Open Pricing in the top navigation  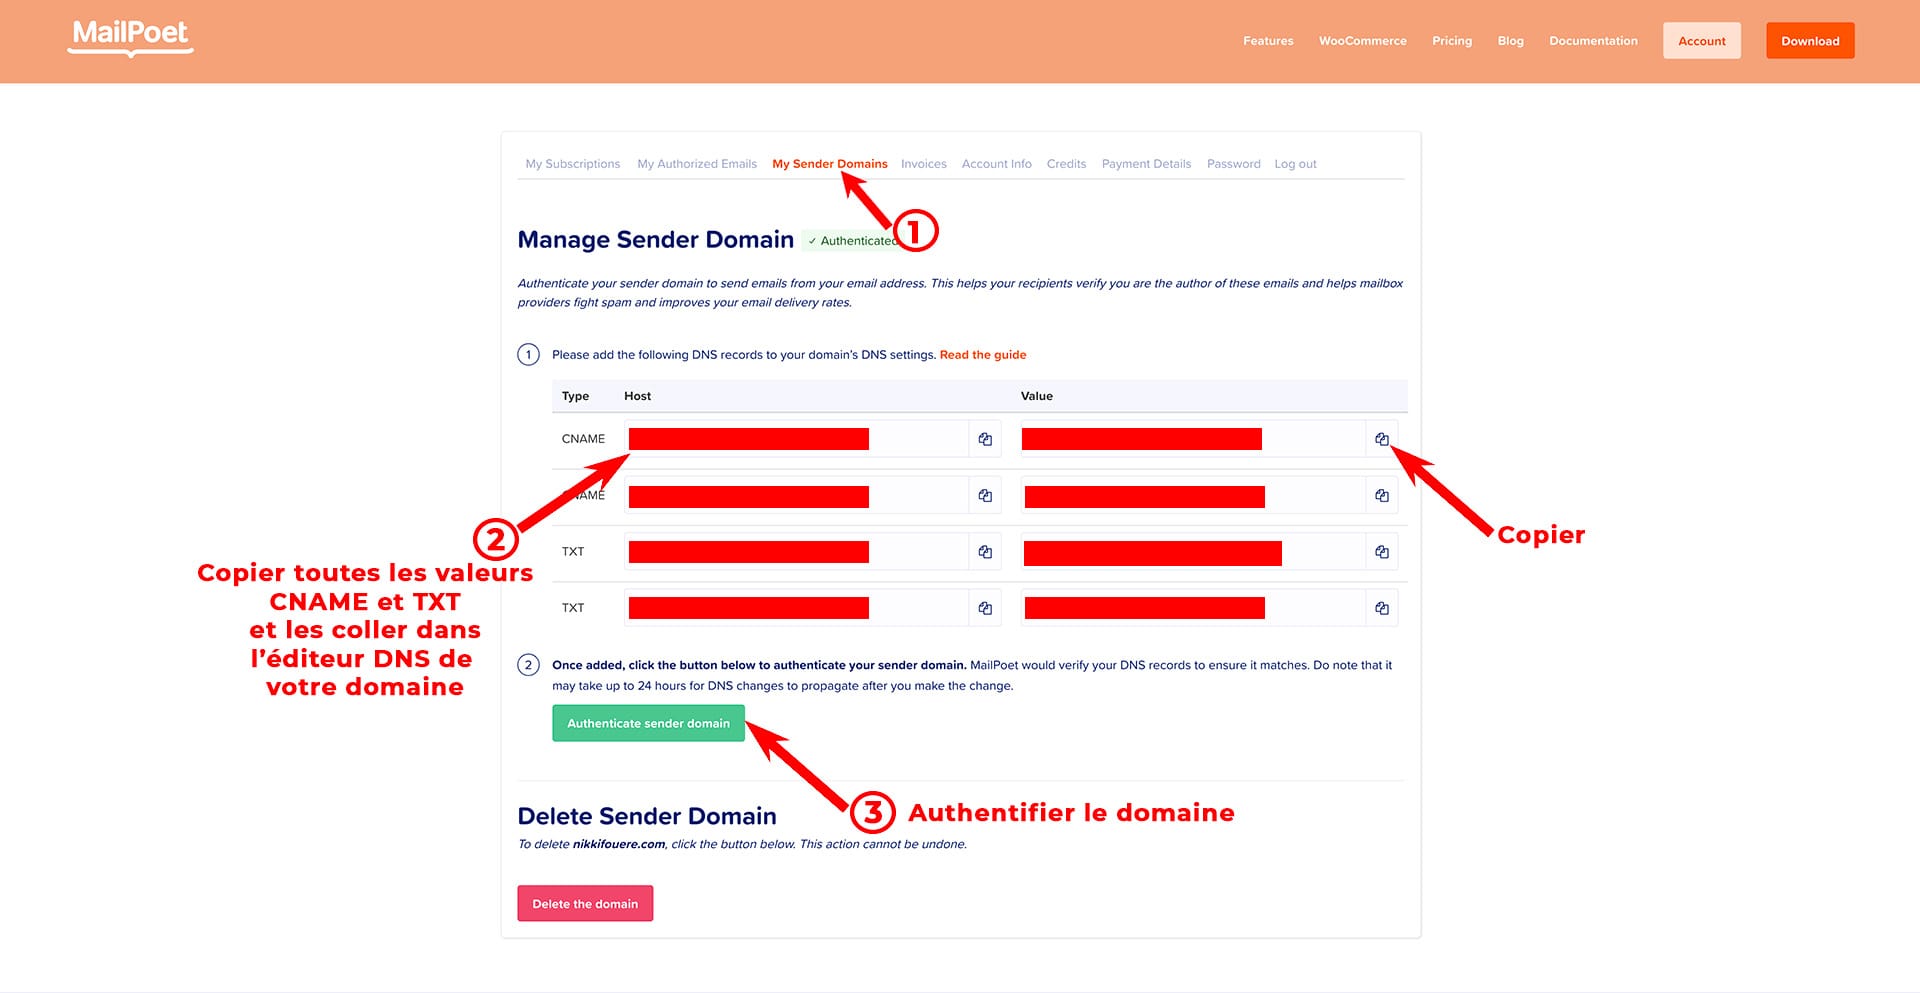pyautogui.click(x=1451, y=41)
